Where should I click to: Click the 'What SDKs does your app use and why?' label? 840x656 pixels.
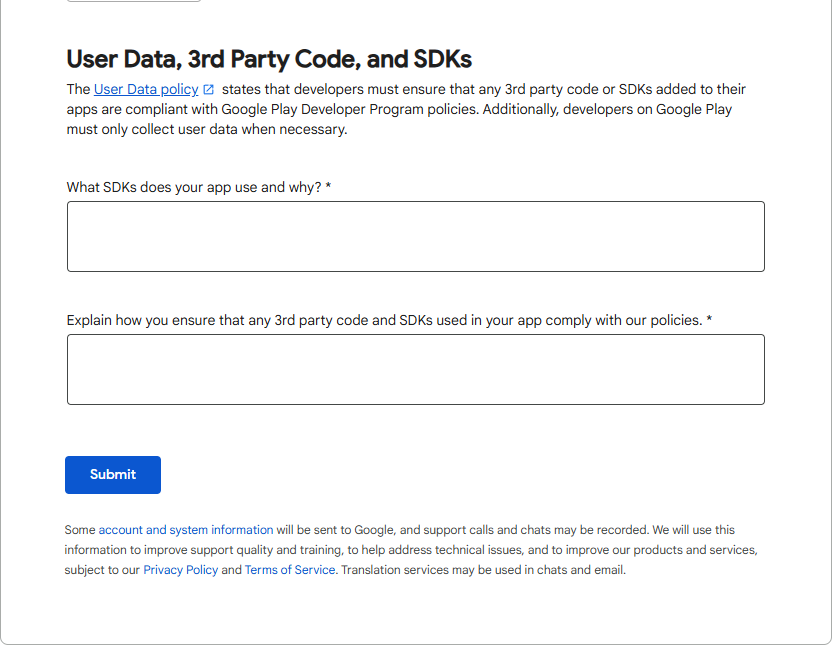pyautogui.click(x=194, y=187)
